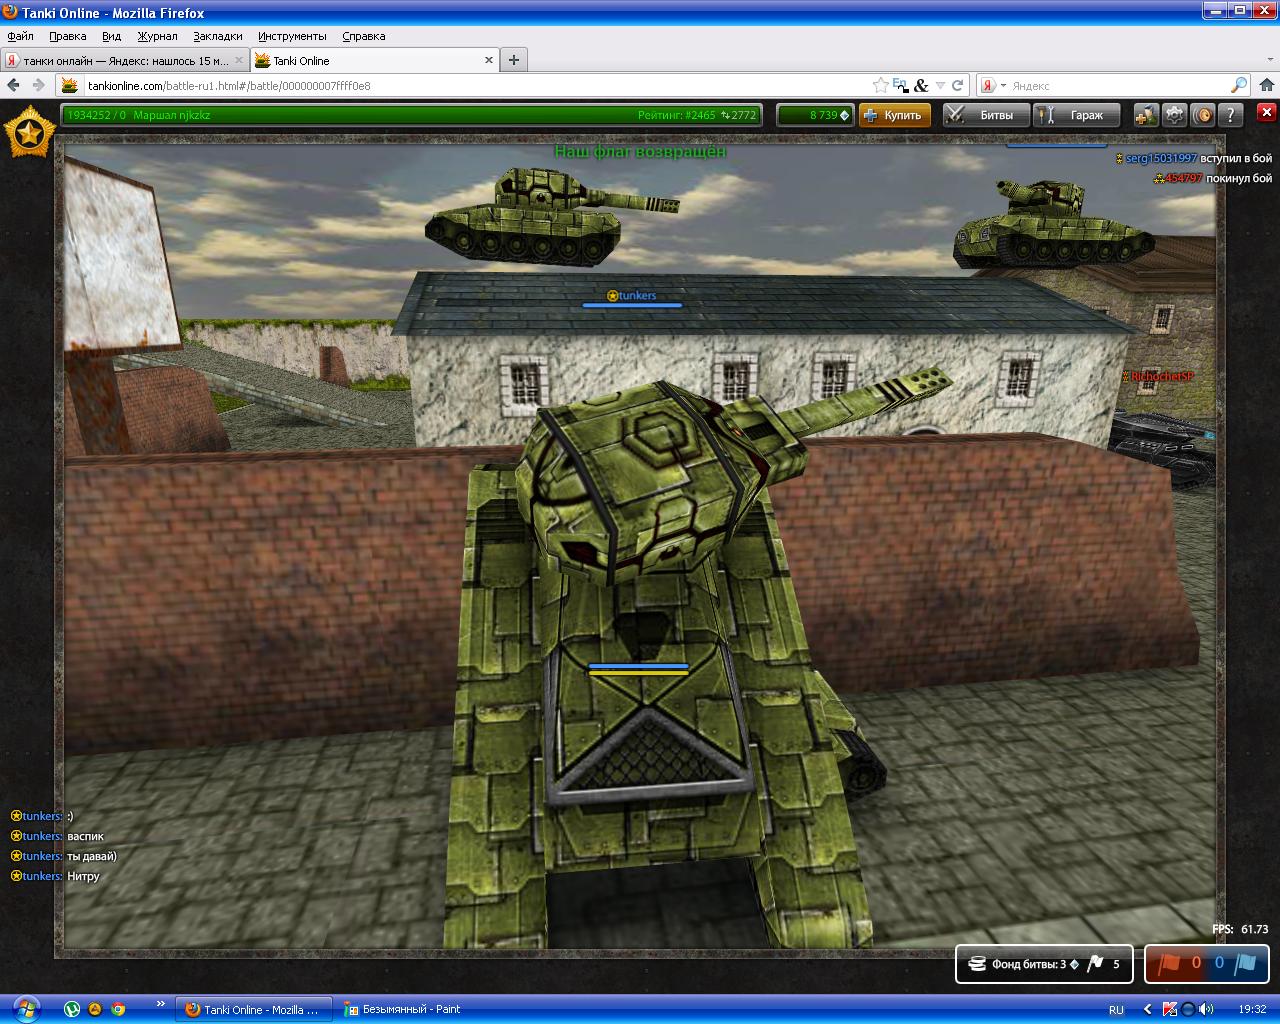The width and height of the screenshot is (1280, 1024).
Task: Open the volume control tray icon
Action: 1206,1009
